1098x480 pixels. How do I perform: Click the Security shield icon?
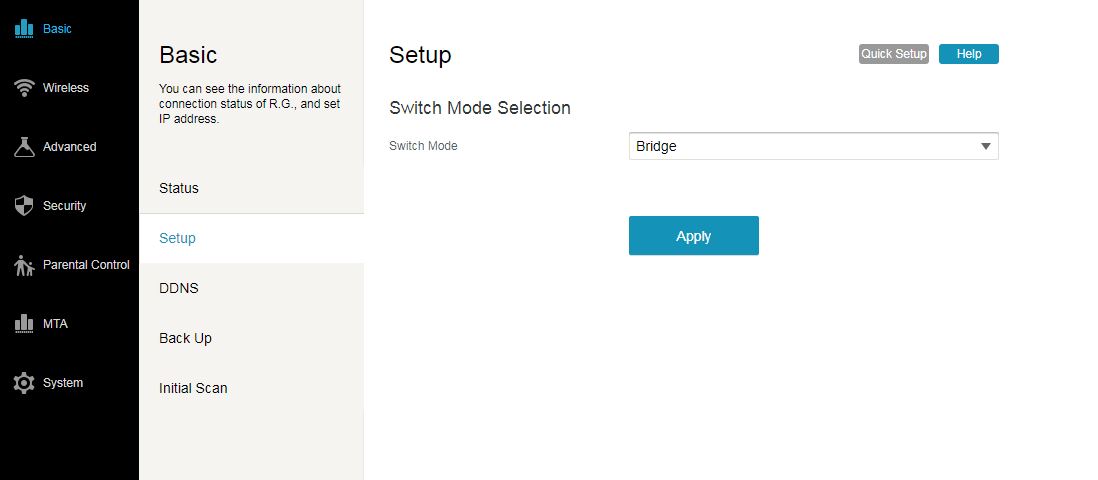point(25,206)
